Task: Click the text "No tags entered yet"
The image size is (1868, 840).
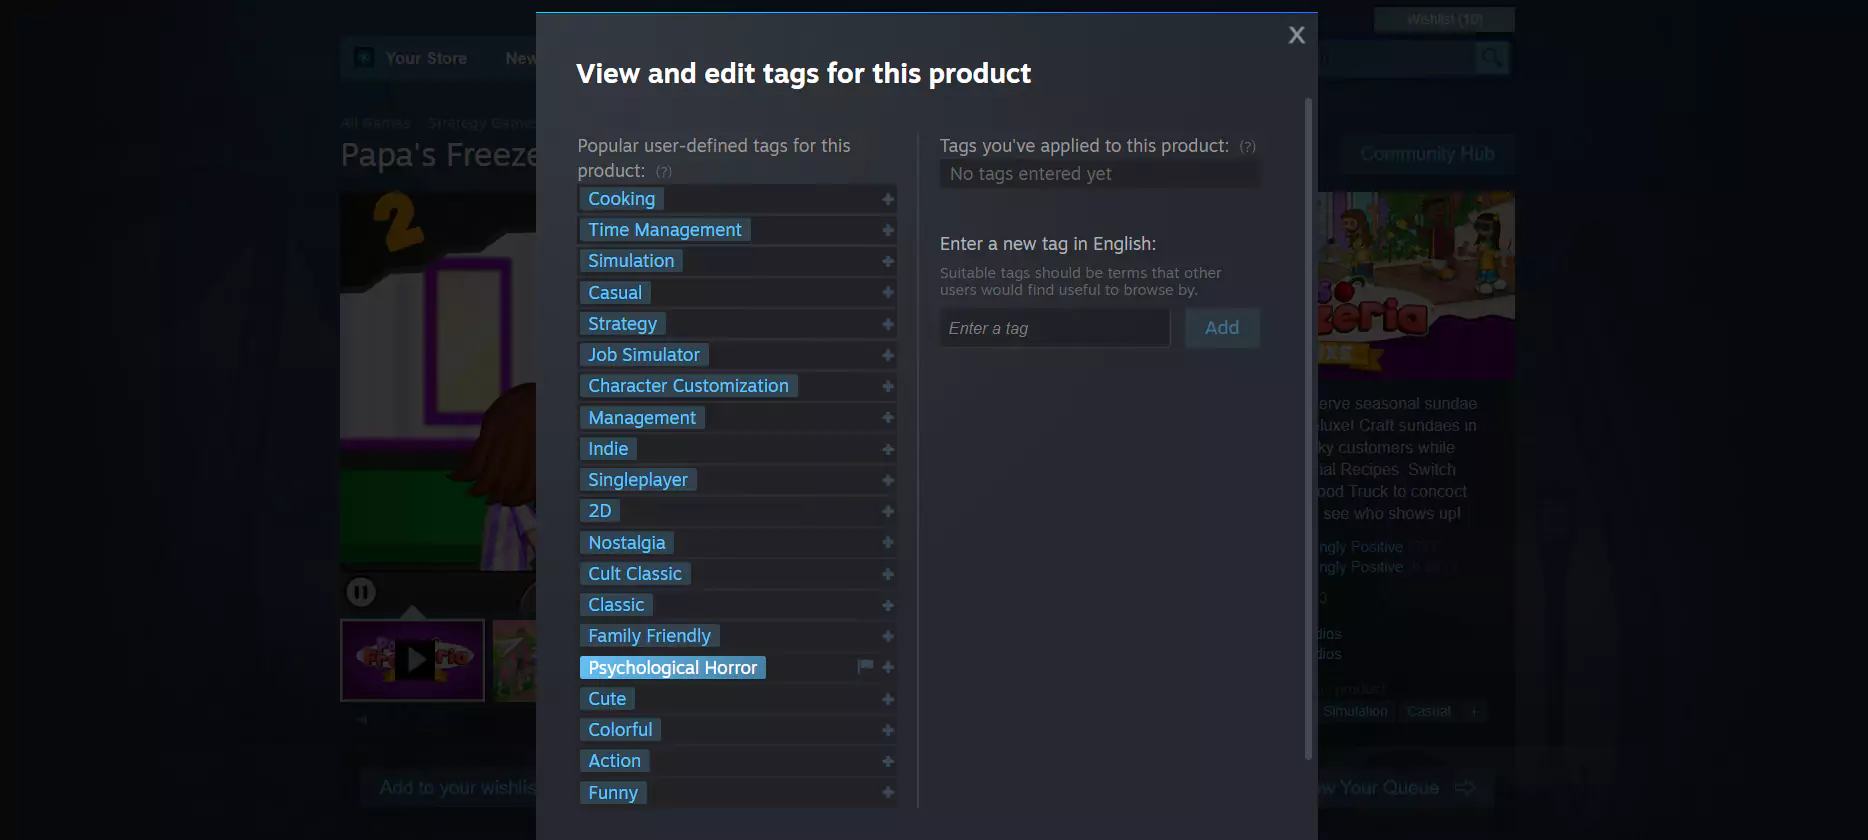Action: click(x=1030, y=174)
